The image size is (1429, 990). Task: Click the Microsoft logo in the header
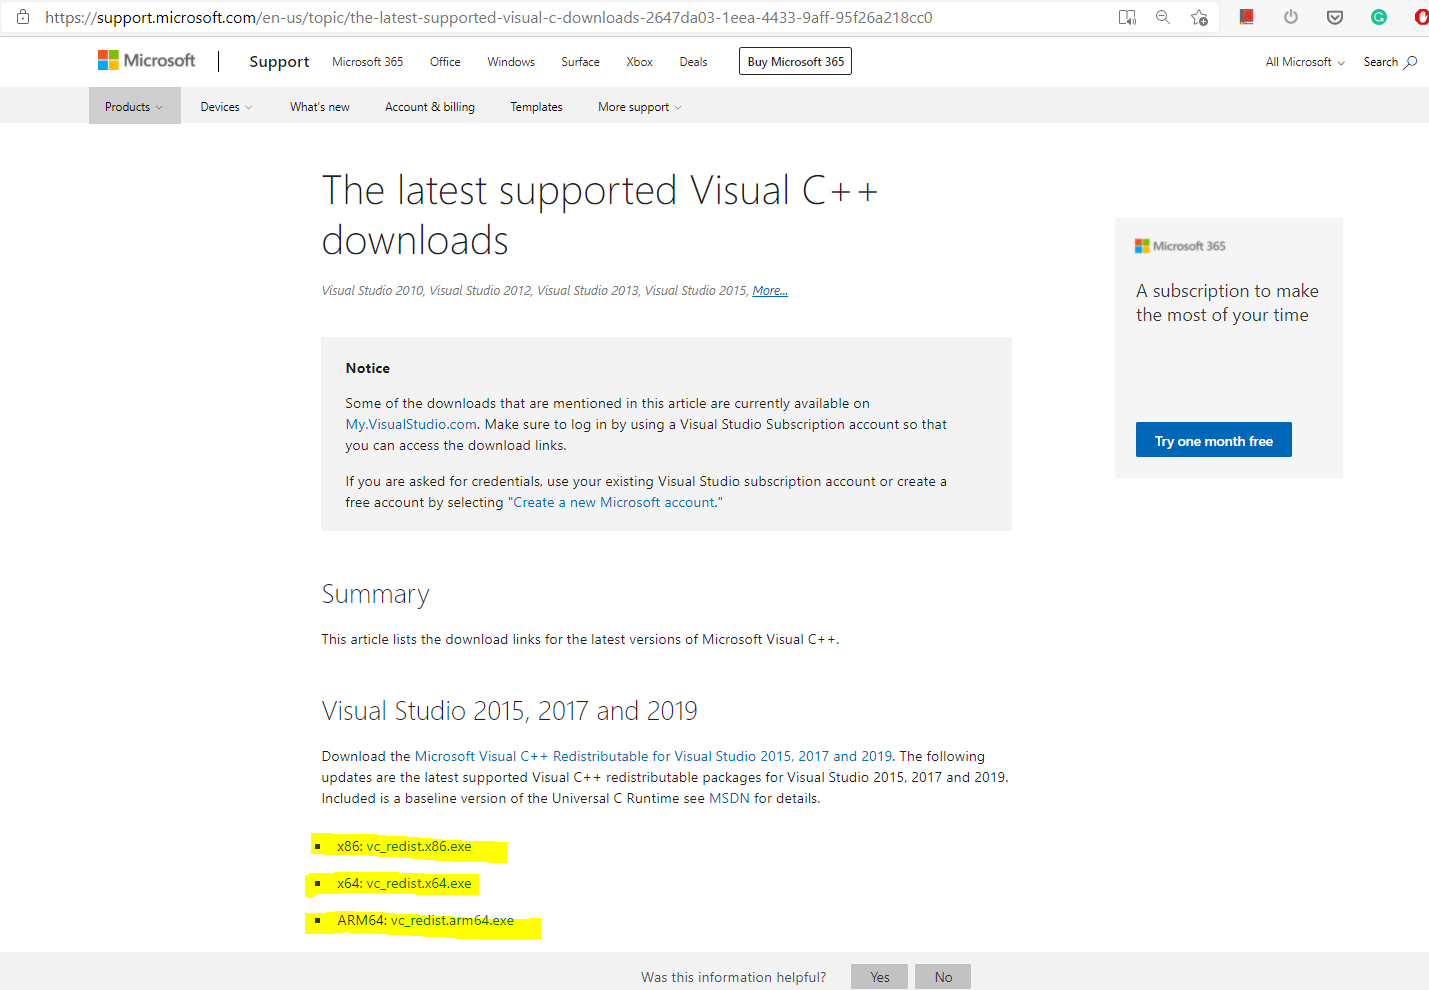tap(146, 61)
